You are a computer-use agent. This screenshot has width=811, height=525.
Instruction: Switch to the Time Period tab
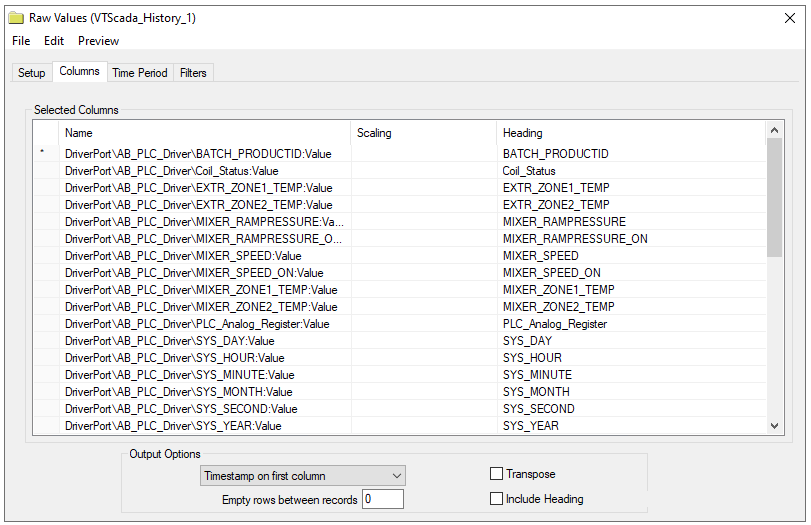point(140,73)
